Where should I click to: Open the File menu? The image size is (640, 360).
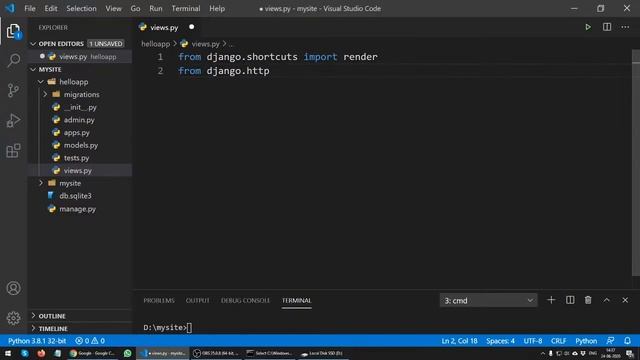30,9
